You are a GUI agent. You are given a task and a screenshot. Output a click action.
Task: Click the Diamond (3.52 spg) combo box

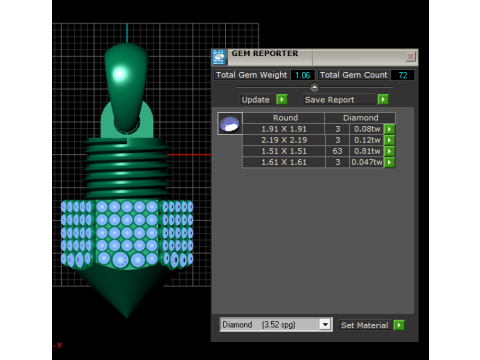(x=276, y=325)
